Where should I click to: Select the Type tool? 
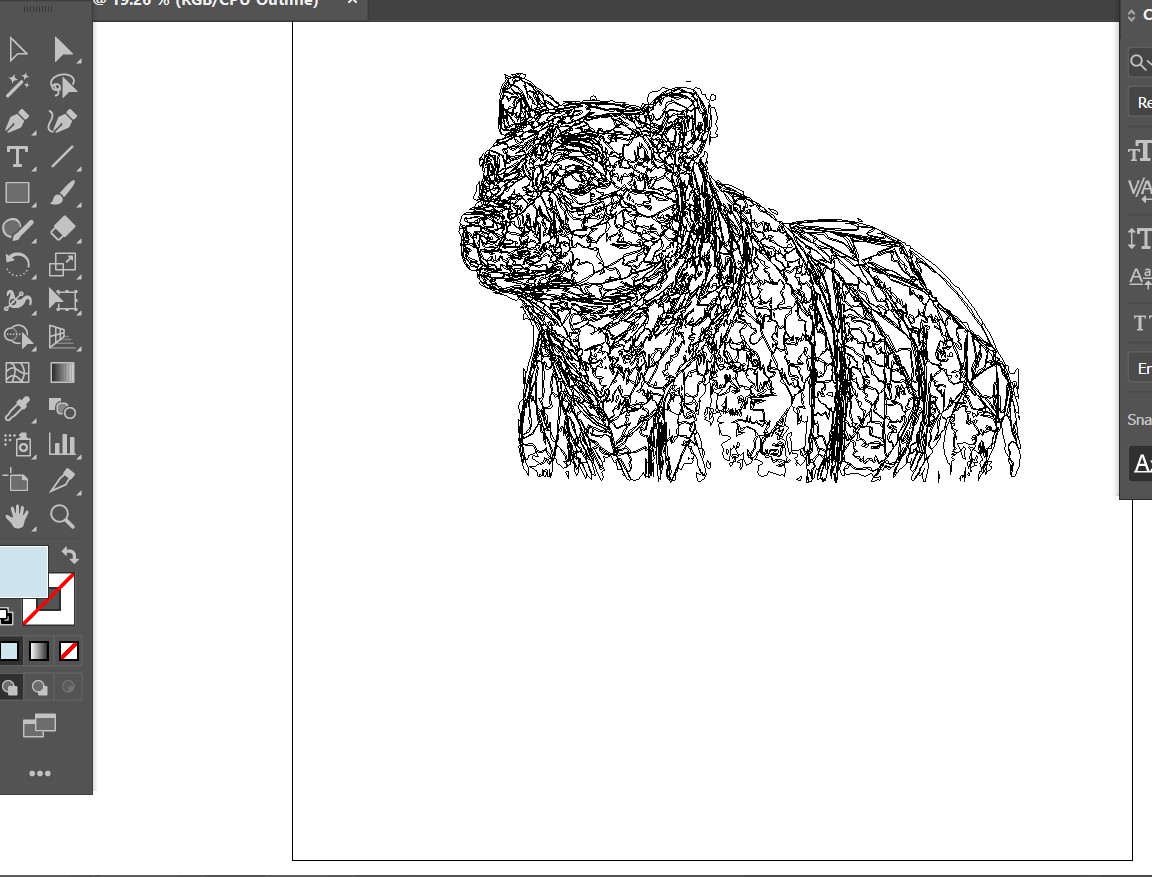(18, 156)
